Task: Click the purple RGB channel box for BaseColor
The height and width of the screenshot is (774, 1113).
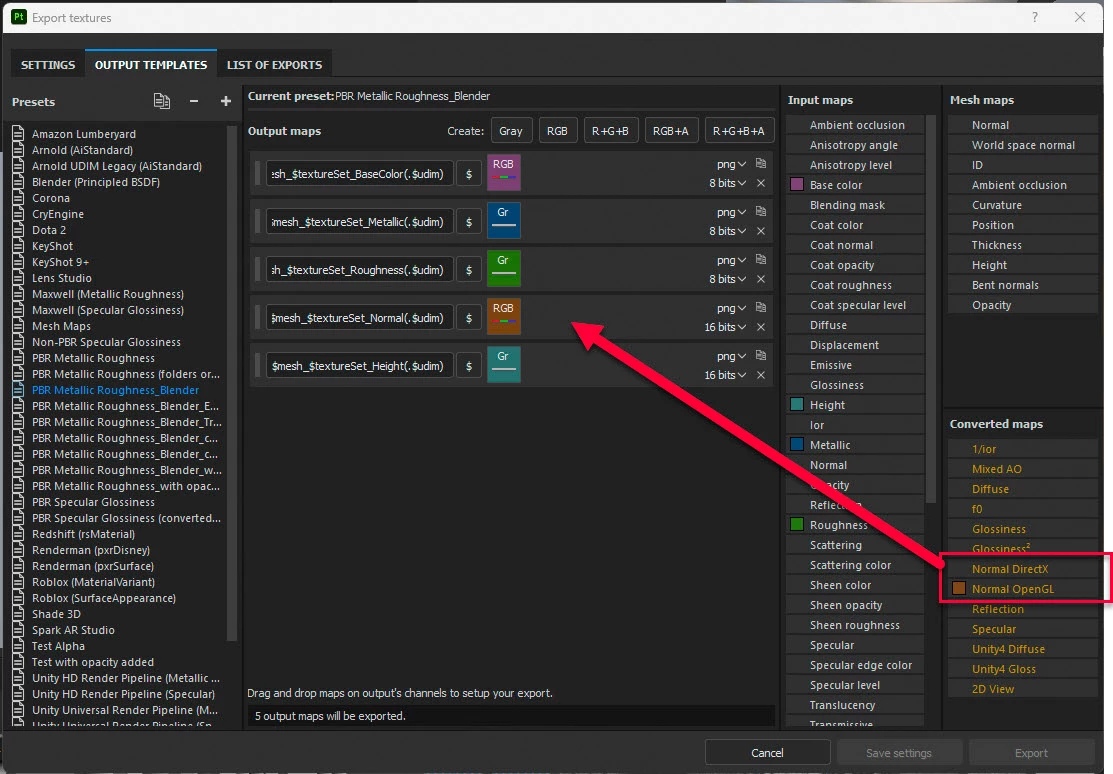Action: [503, 172]
